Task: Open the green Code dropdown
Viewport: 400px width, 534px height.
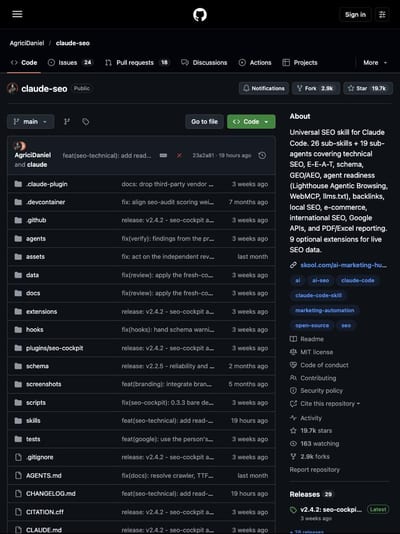Action: (251, 122)
